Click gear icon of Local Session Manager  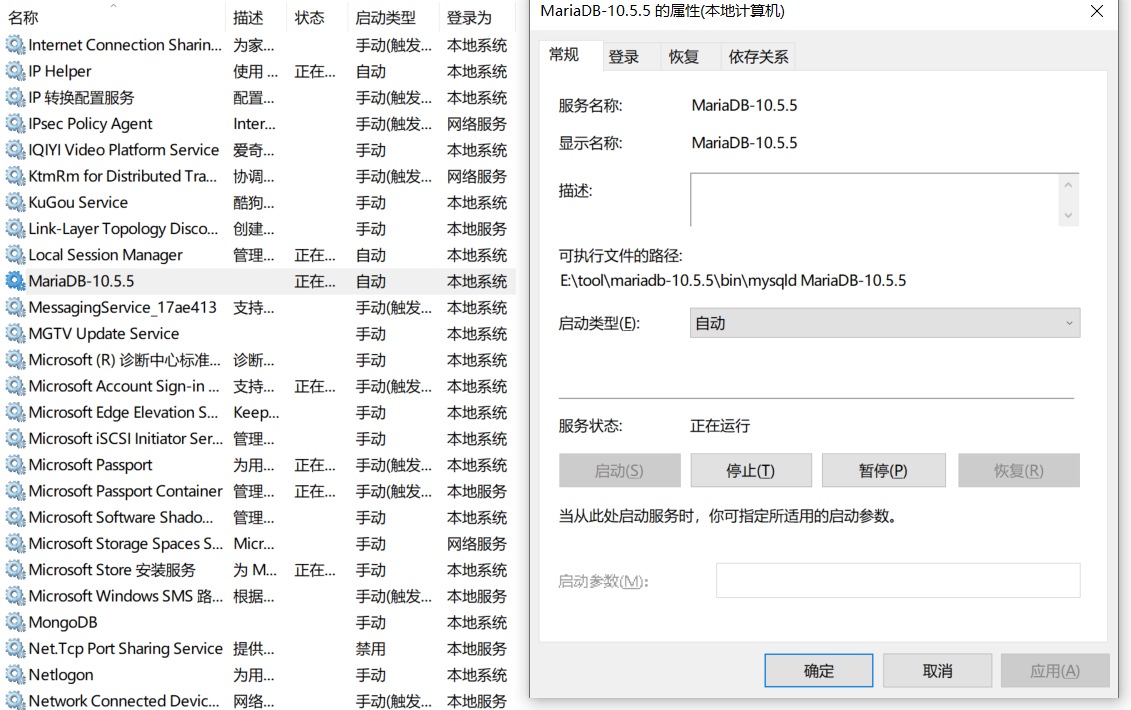[x=15, y=255]
